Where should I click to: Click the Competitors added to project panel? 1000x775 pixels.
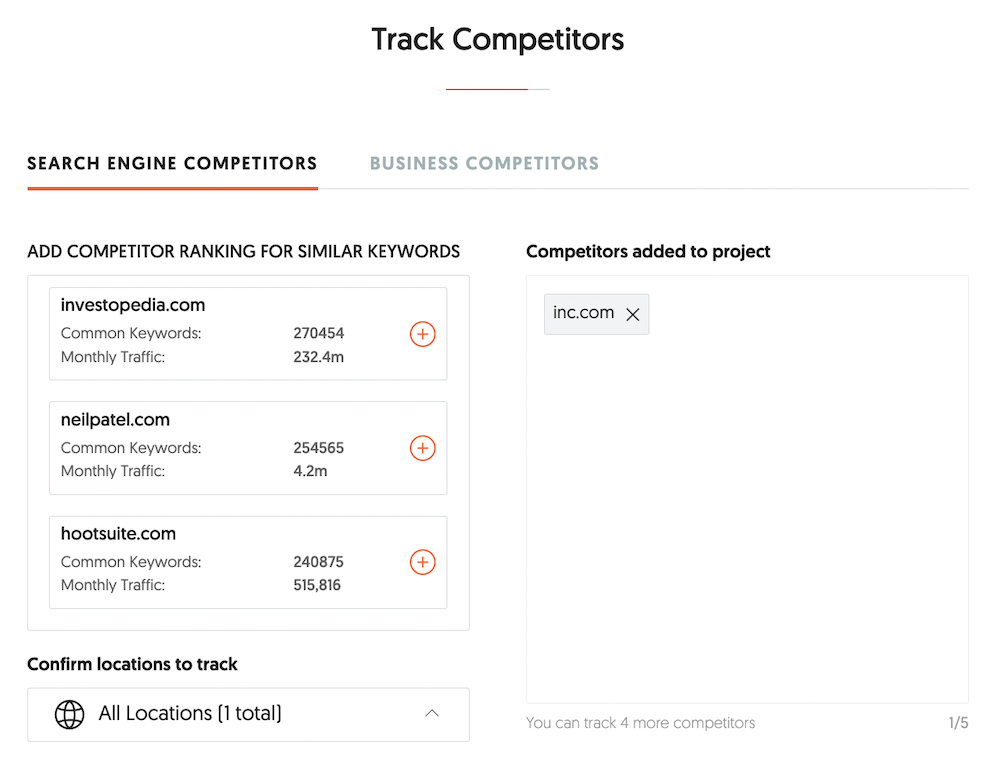747,490
